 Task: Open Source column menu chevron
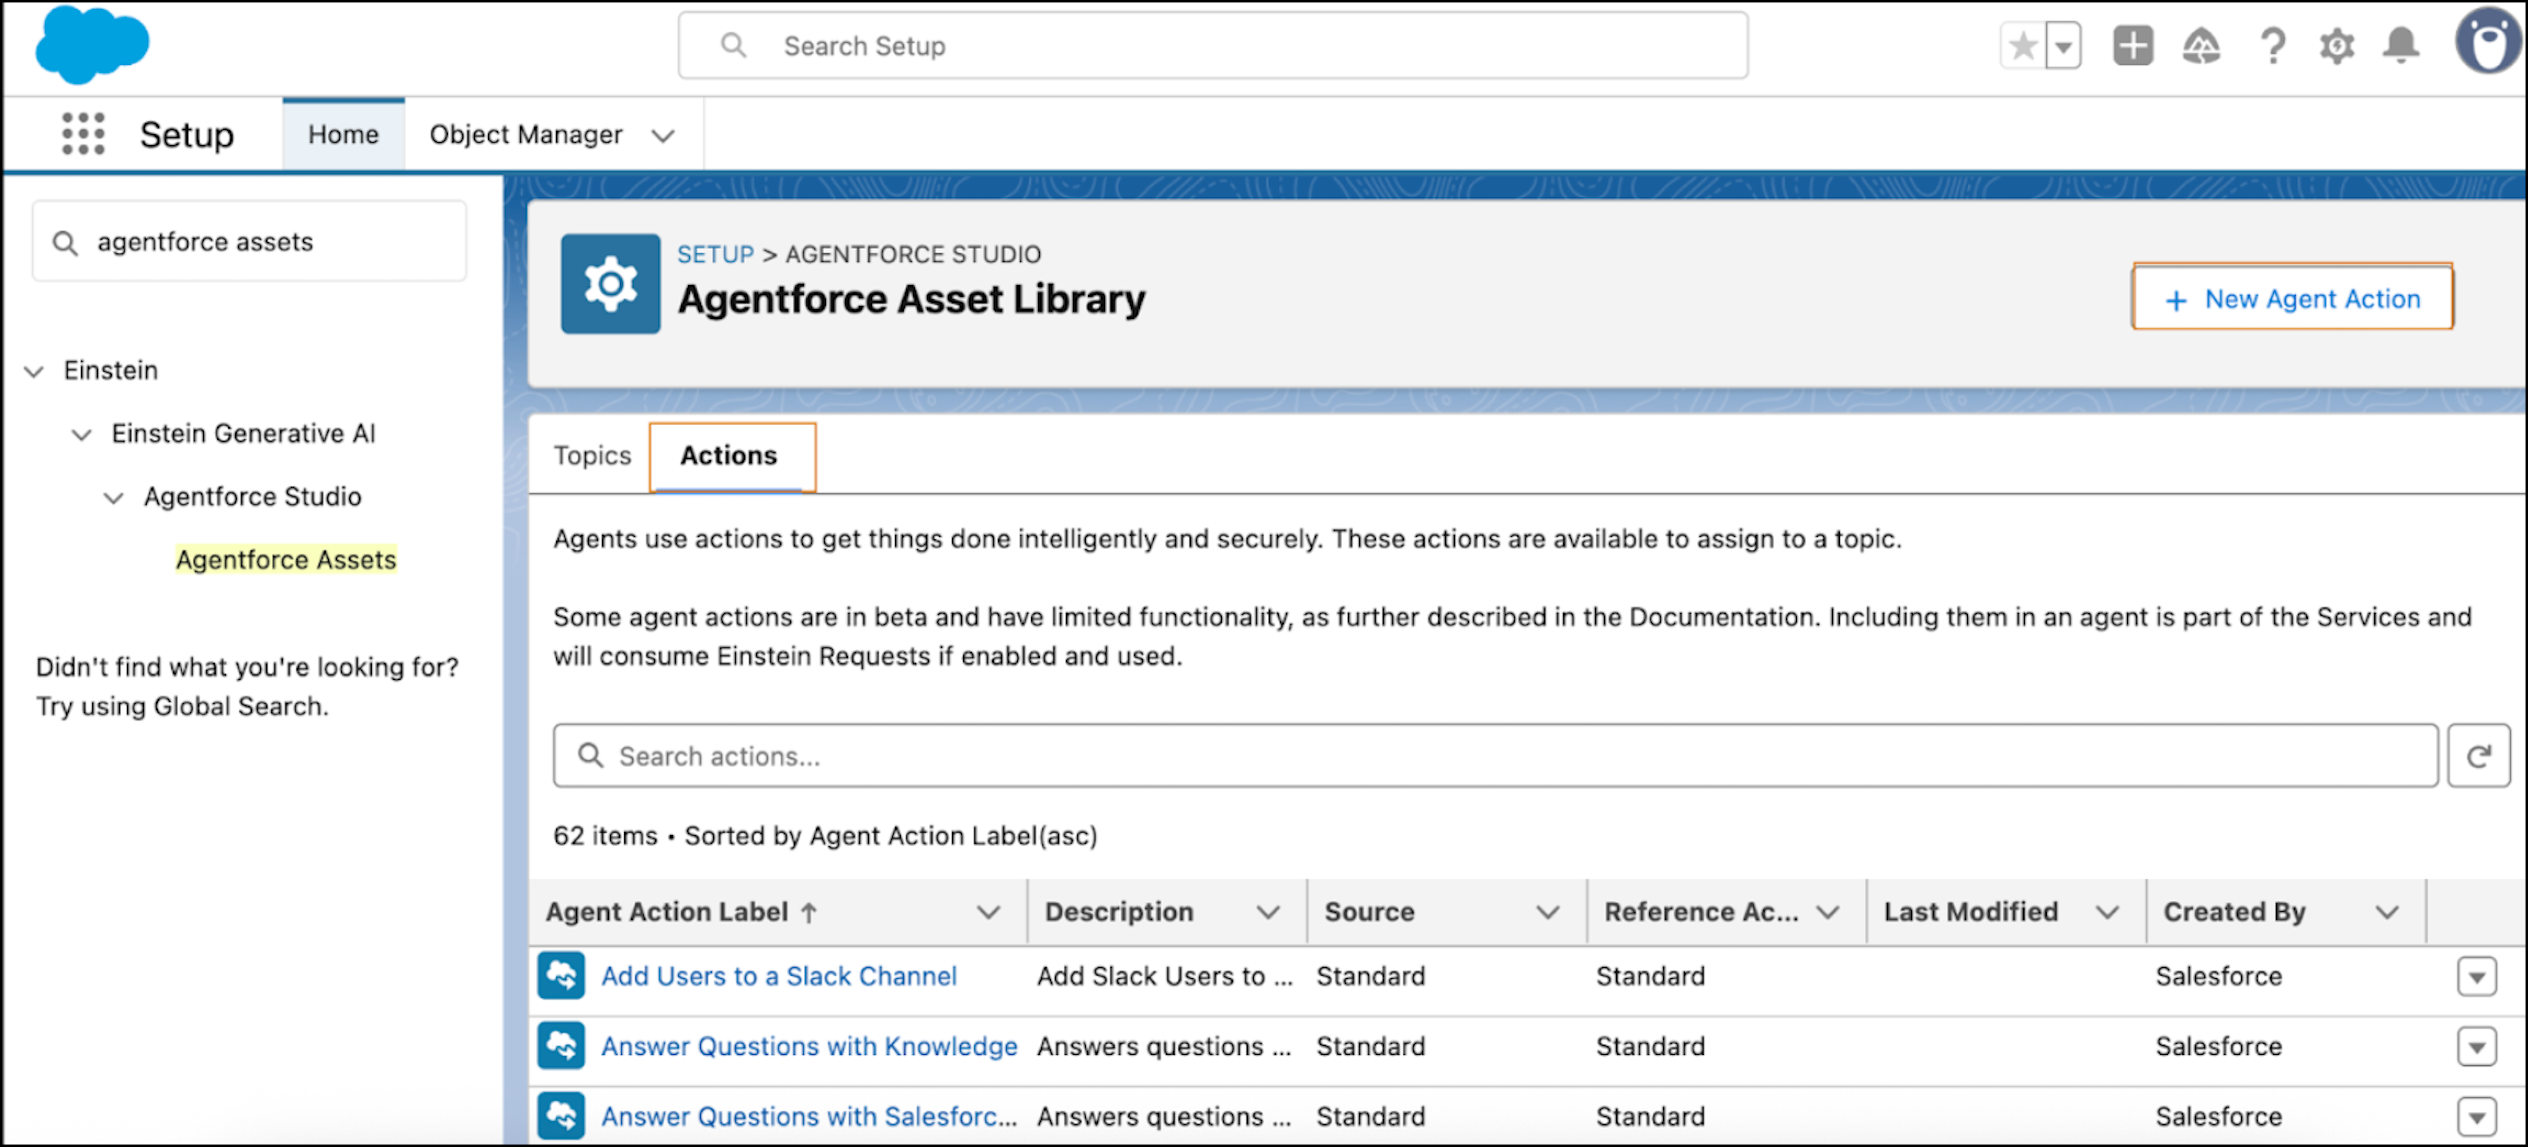click(1548, 912)
